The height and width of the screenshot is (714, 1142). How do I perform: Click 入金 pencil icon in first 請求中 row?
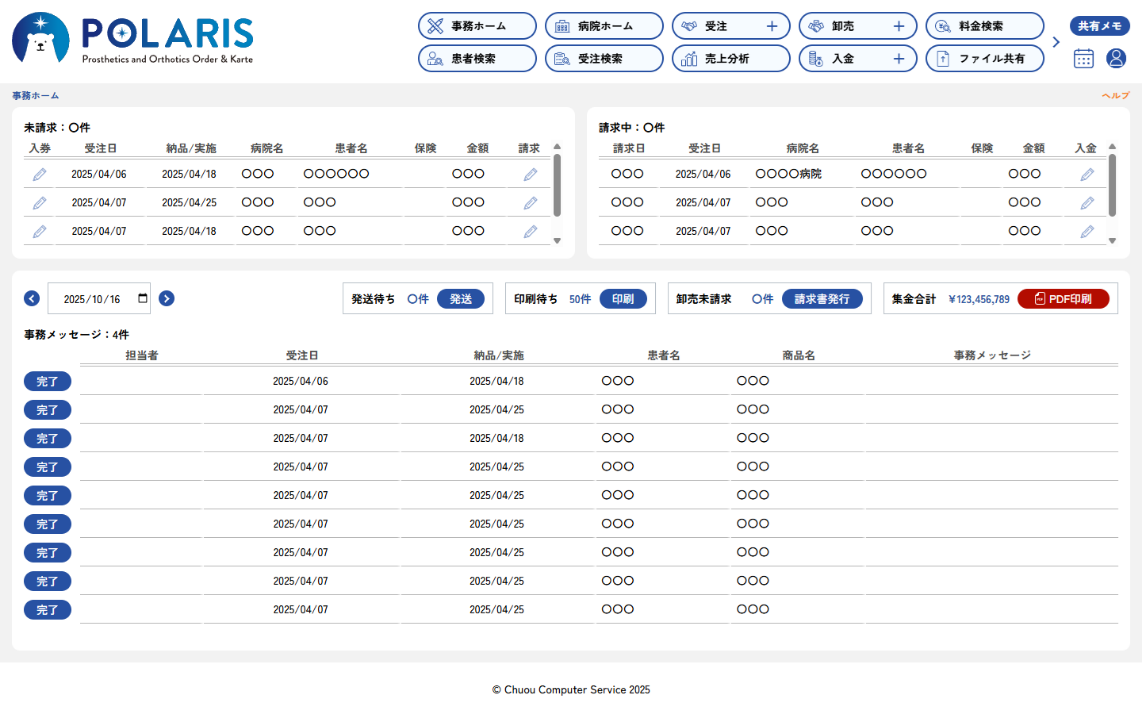(x=1087, y=174)
